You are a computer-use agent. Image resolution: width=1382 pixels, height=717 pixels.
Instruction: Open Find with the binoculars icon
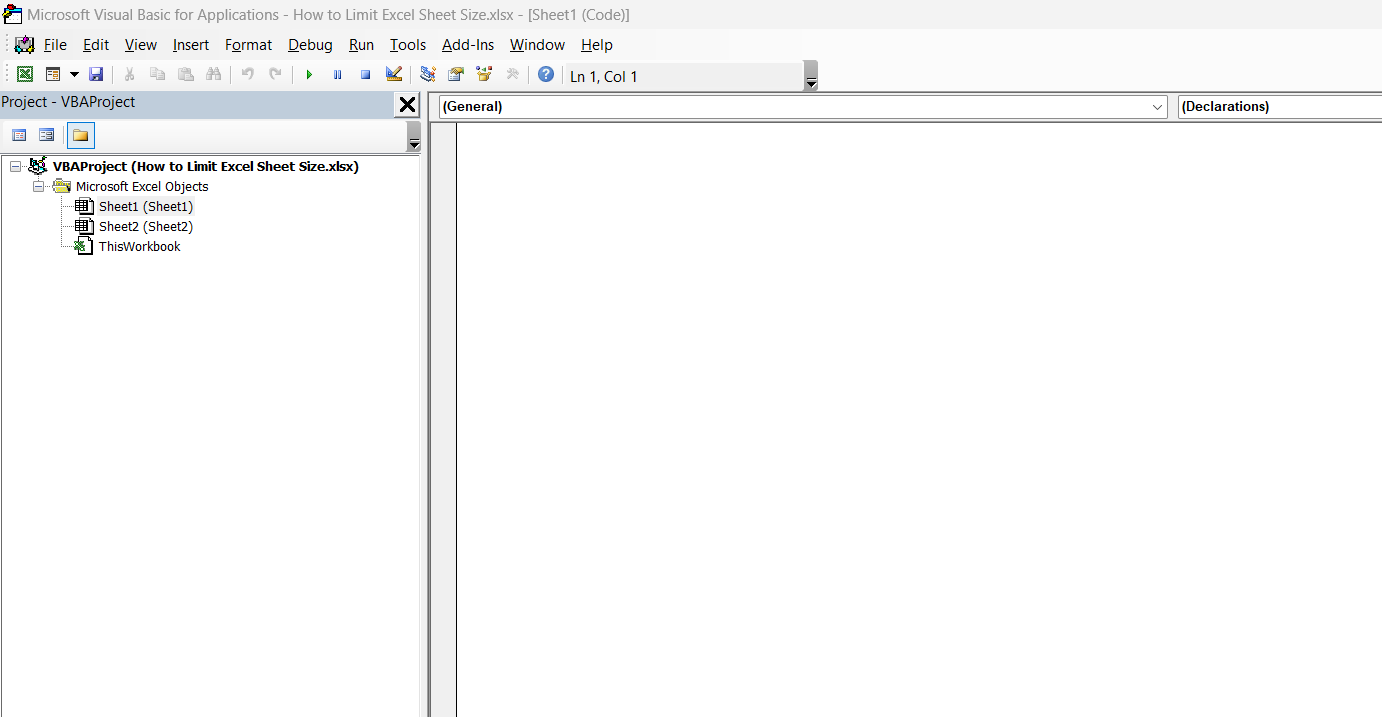(213, 75)
